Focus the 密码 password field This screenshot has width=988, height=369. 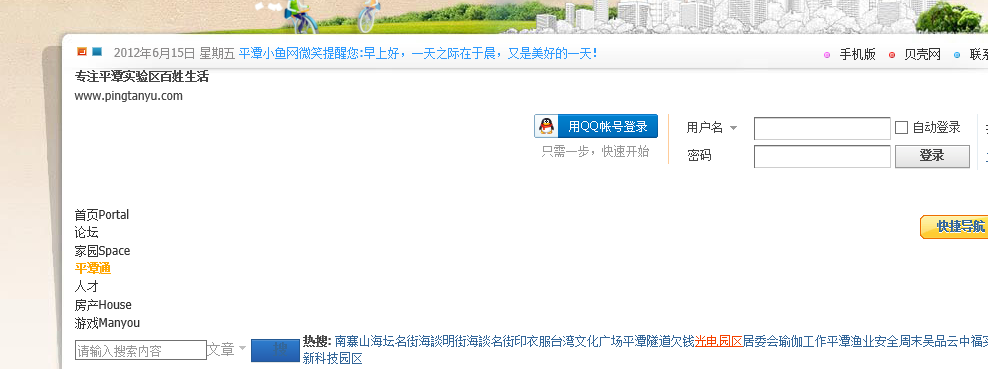click(822, 156)
